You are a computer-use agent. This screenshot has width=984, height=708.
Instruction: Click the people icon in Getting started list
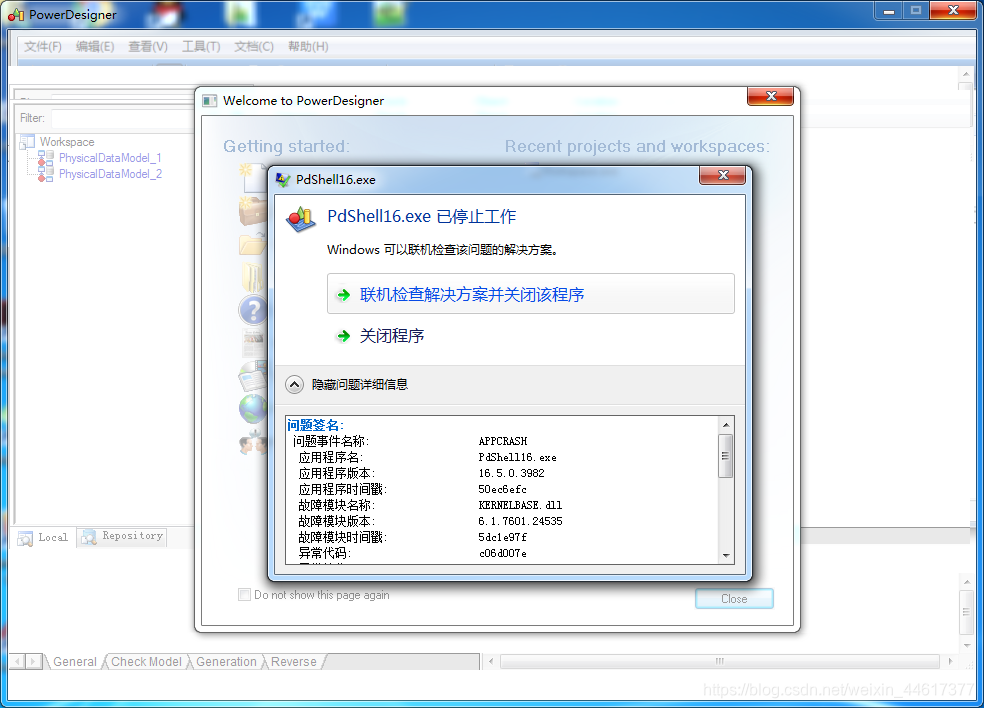[253, 442]
